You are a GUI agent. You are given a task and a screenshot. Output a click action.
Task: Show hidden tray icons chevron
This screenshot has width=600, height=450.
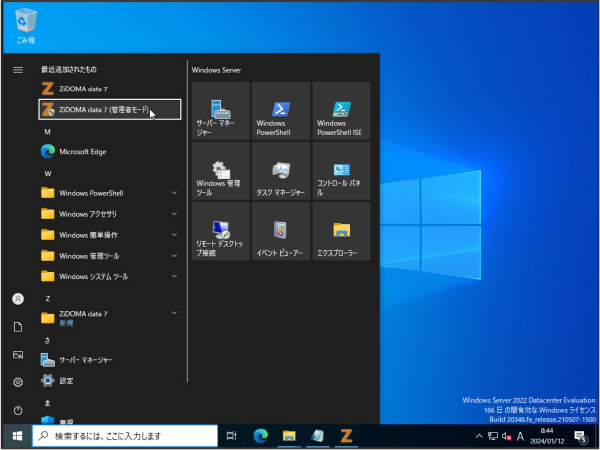(479, 436)
